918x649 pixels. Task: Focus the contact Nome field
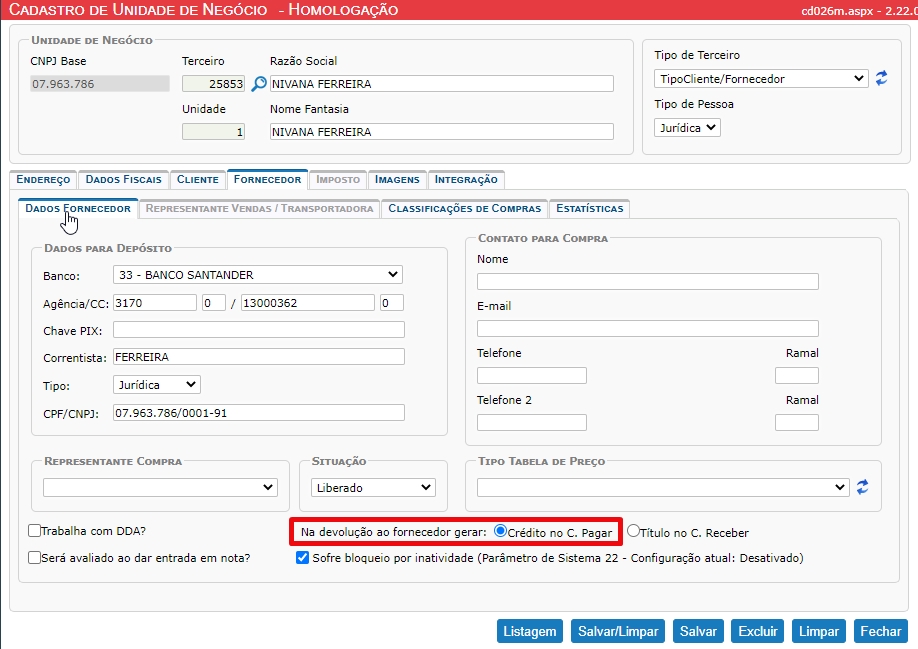(648, 281)
